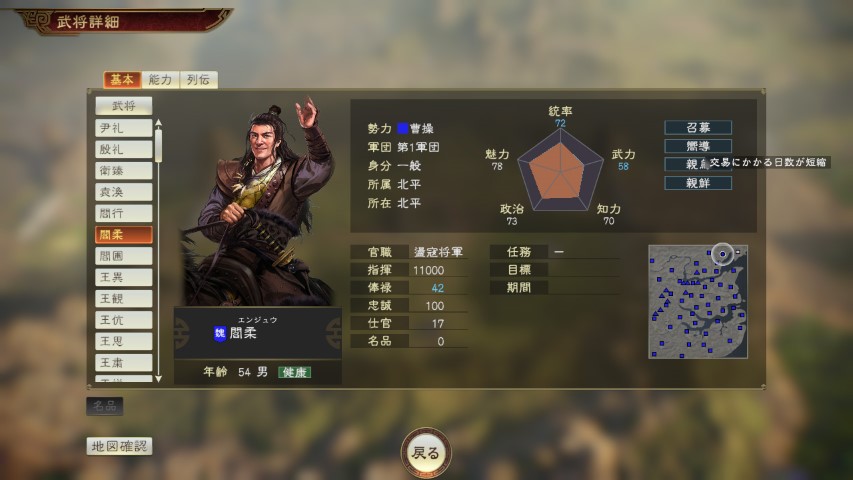Click the 健康 health status badge
The image size is (853, 480).
[x=294, y=372]
